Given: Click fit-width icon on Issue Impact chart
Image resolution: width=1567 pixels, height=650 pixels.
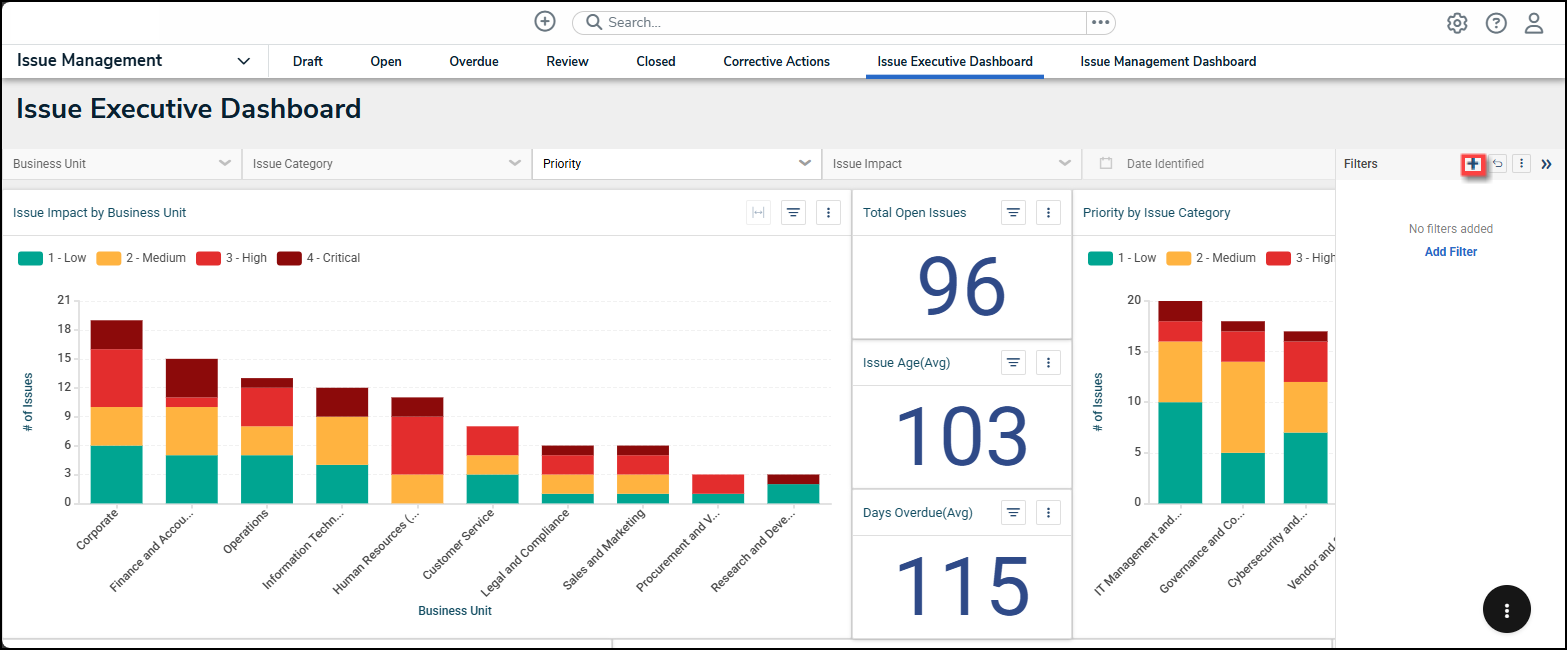Looking at the screenshot, I should [x=758, y=212].
